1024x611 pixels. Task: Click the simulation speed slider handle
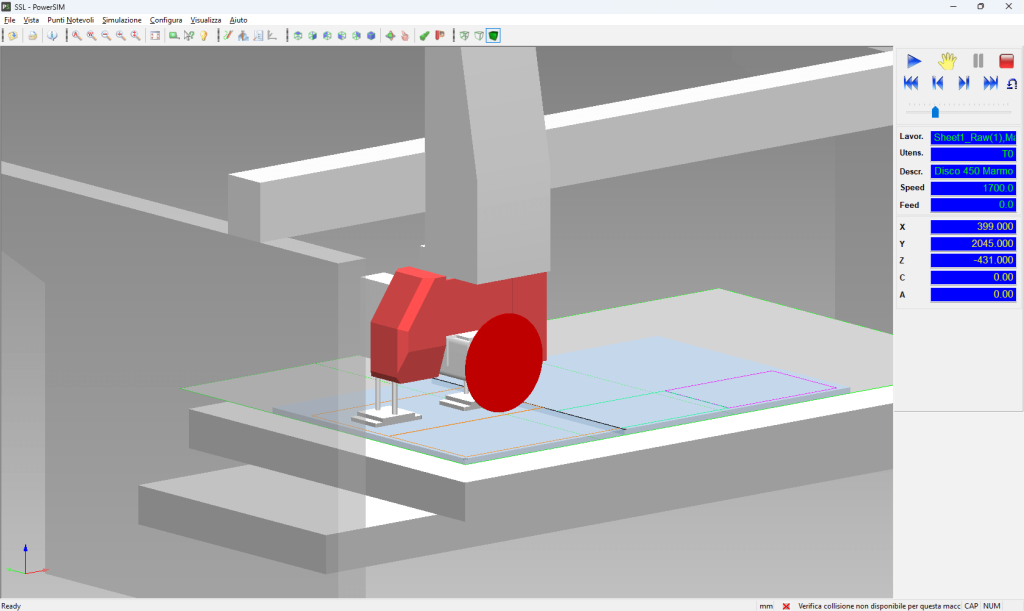coord(935,112)
